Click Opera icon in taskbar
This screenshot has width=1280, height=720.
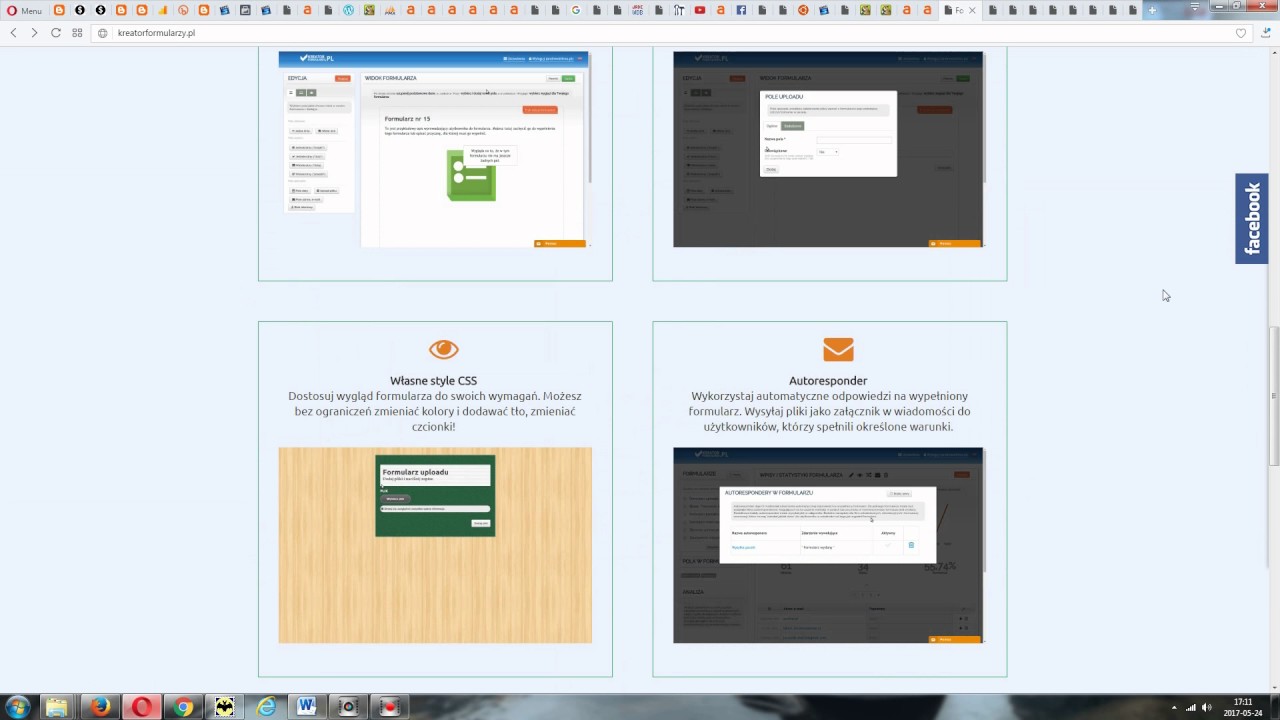(141, 707)
